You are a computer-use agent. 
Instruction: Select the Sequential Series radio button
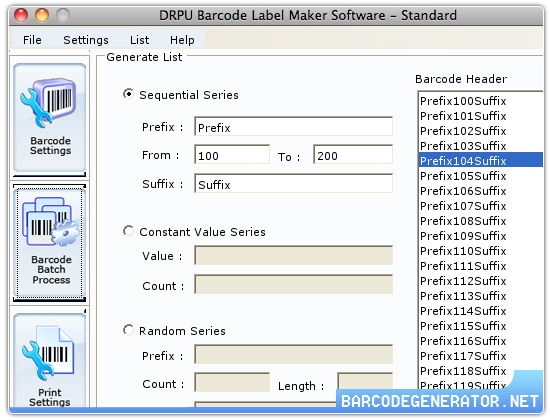click(x=128, y=94)
